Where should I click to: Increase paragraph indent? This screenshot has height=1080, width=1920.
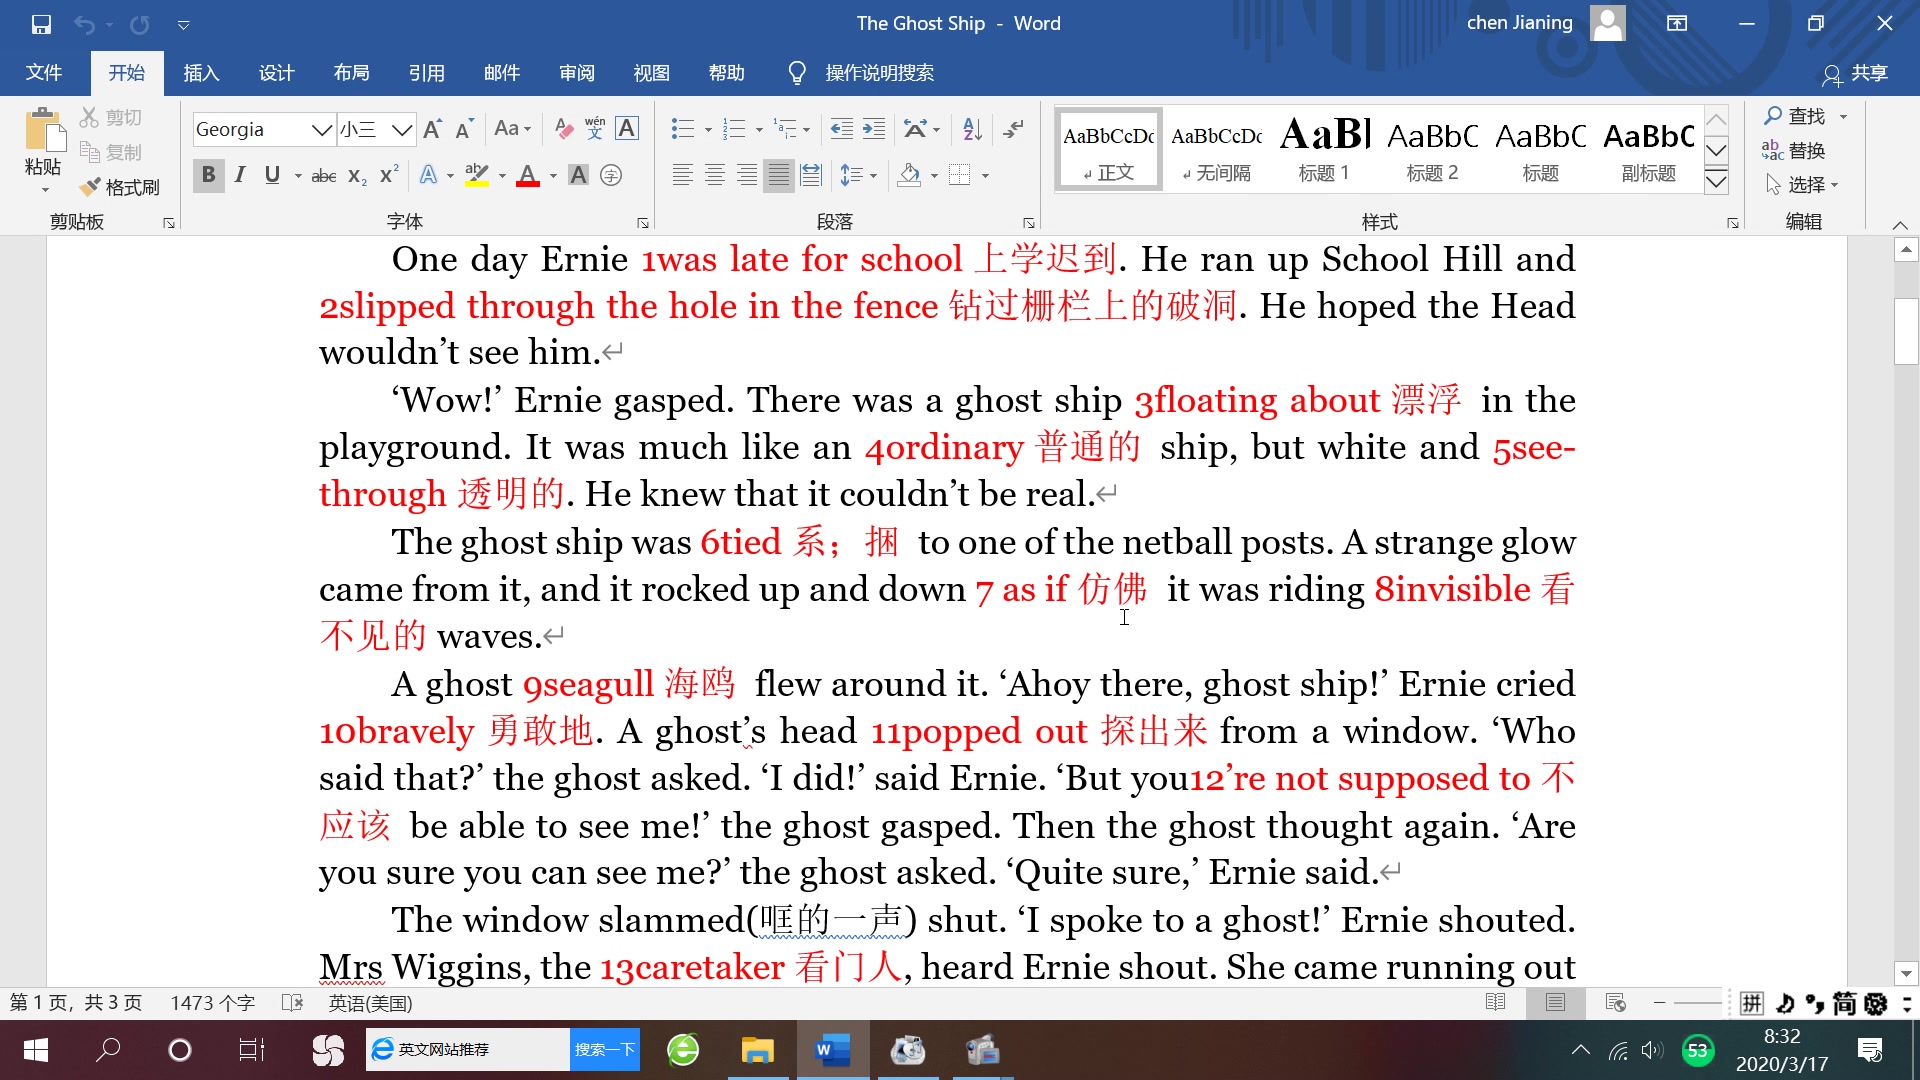coord(874,129)
